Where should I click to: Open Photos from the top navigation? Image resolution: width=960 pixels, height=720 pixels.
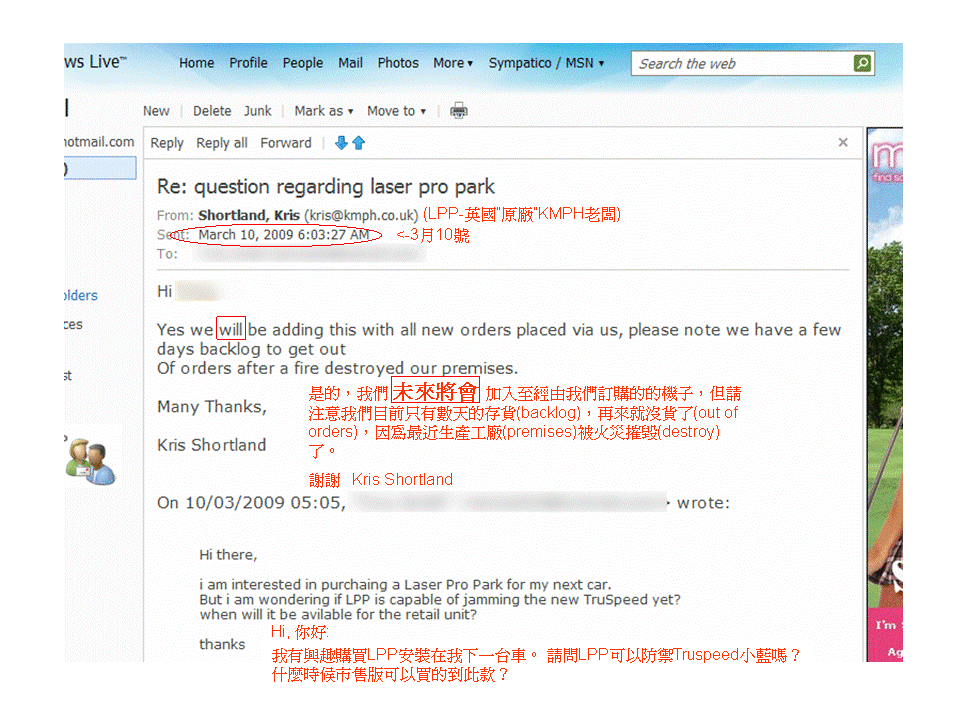click(398, 63)
